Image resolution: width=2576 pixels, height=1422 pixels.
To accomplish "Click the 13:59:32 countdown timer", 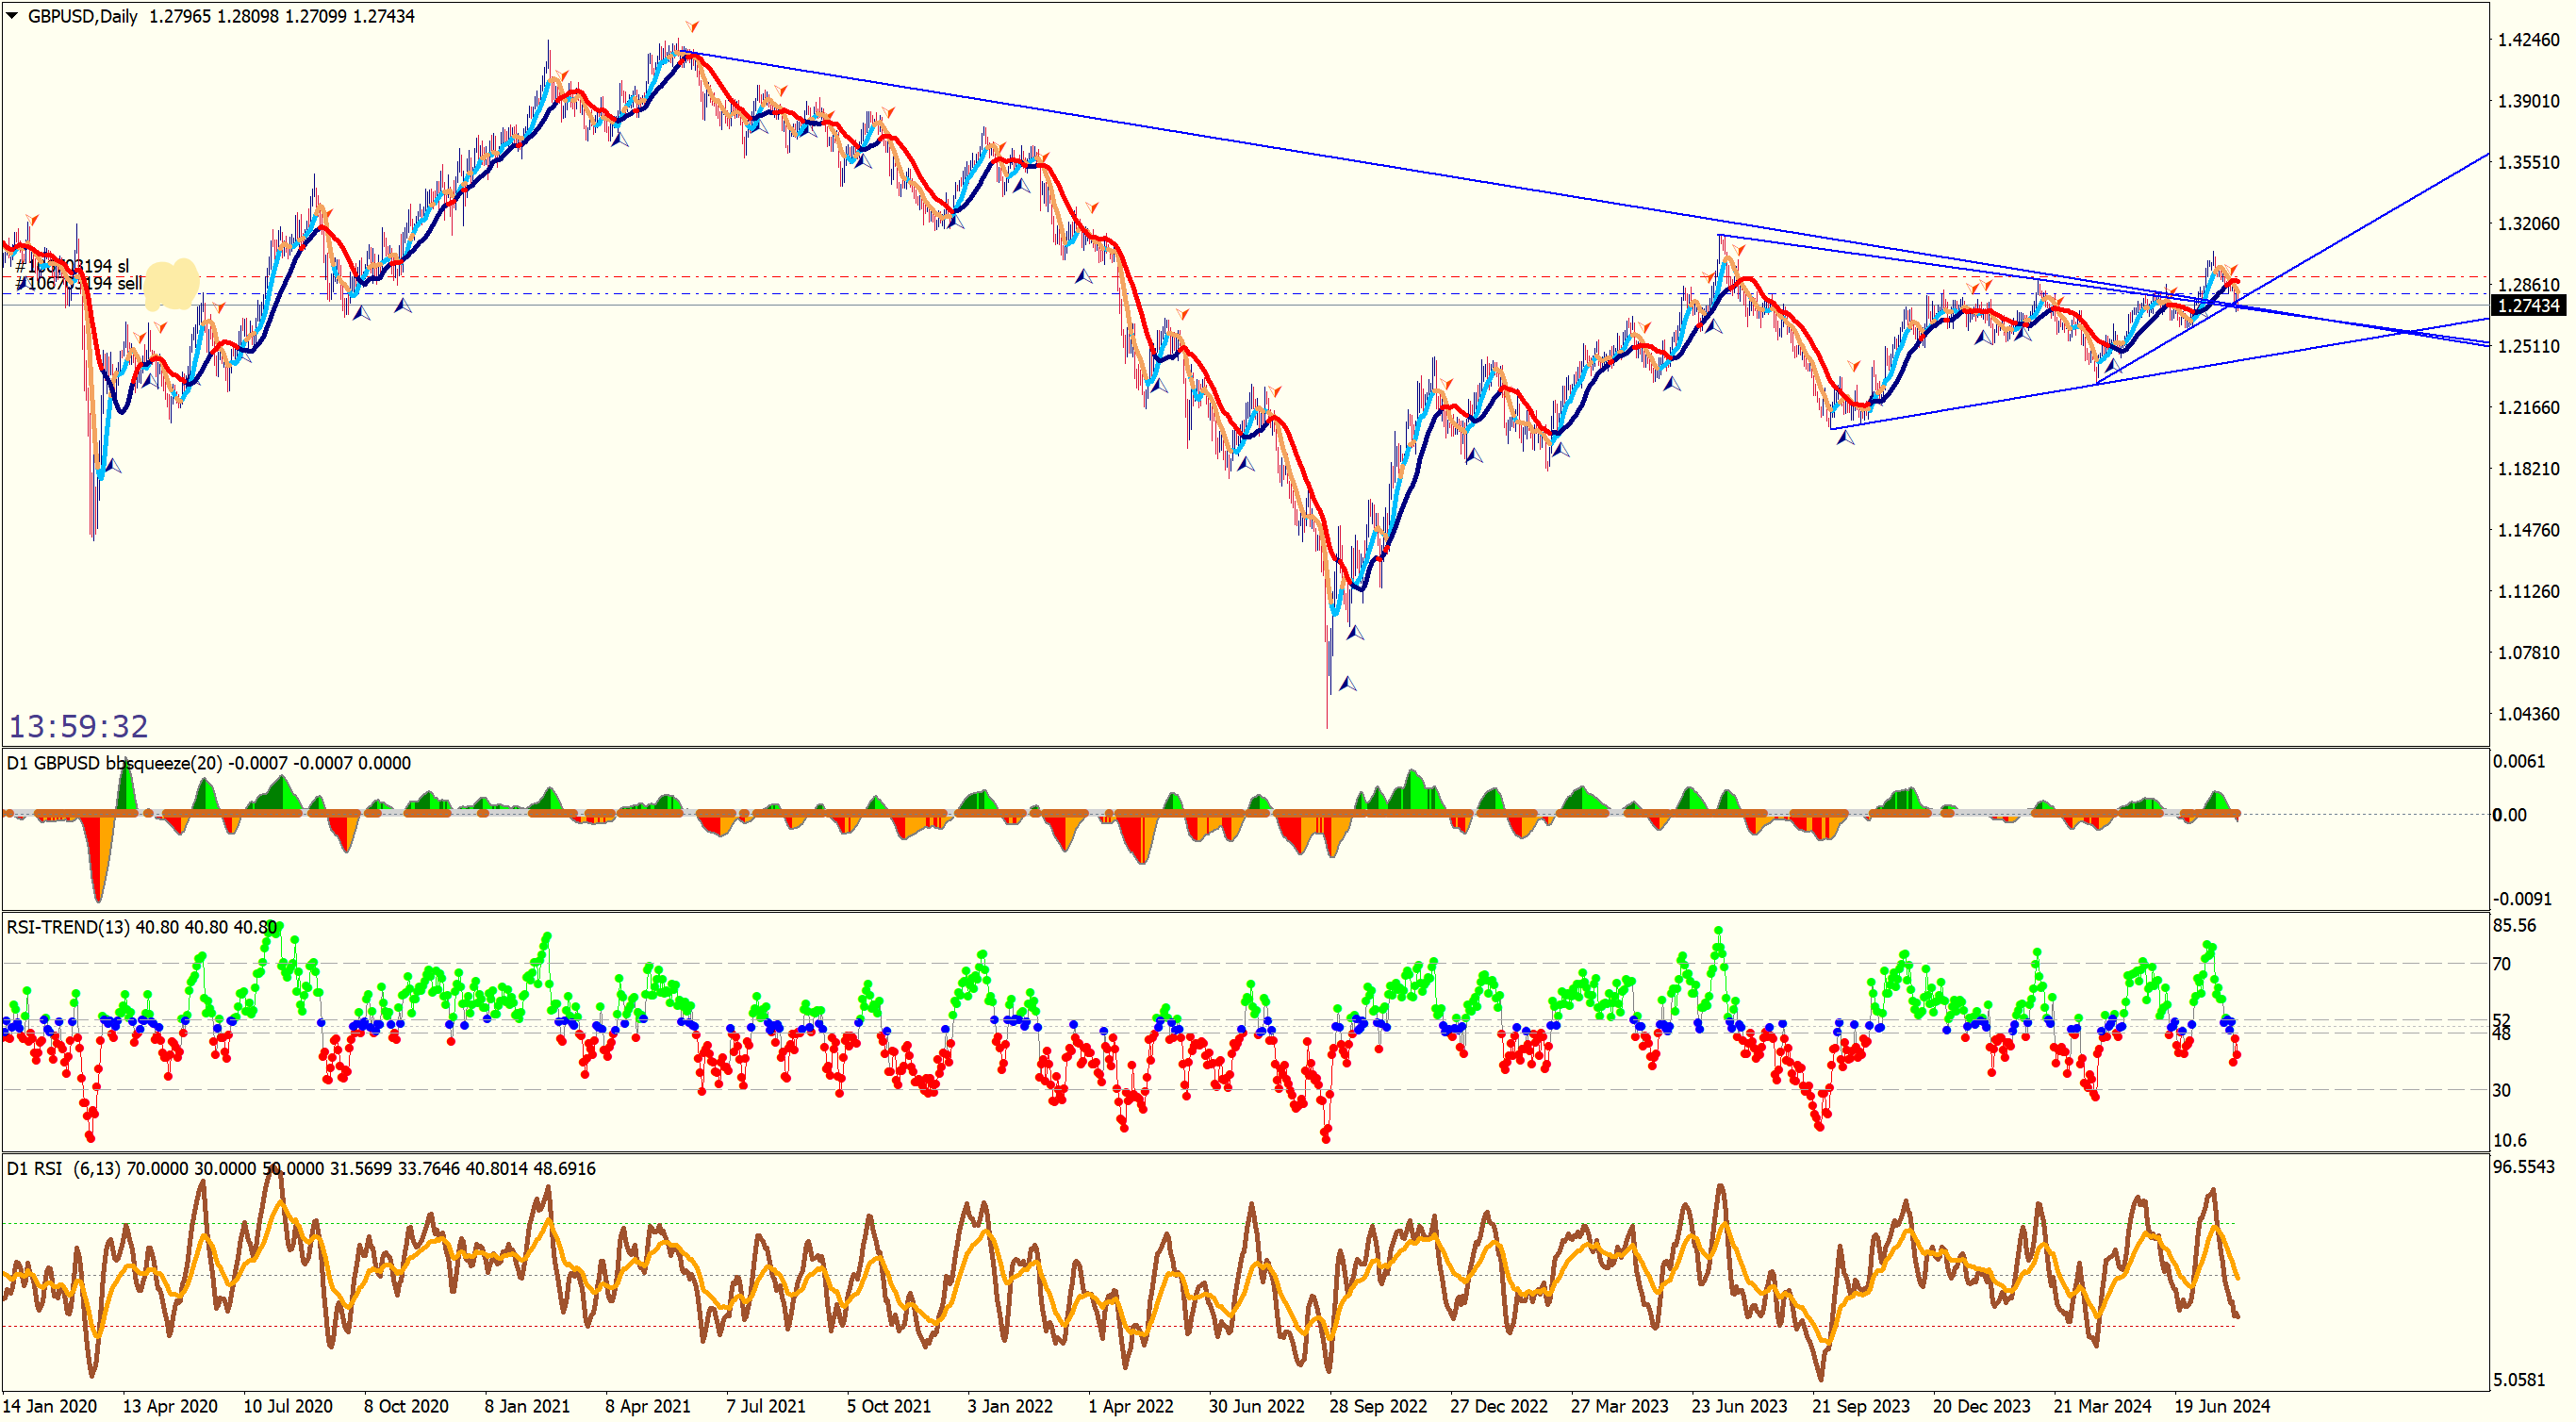I will pyautogui.click(x=78, y=726).
